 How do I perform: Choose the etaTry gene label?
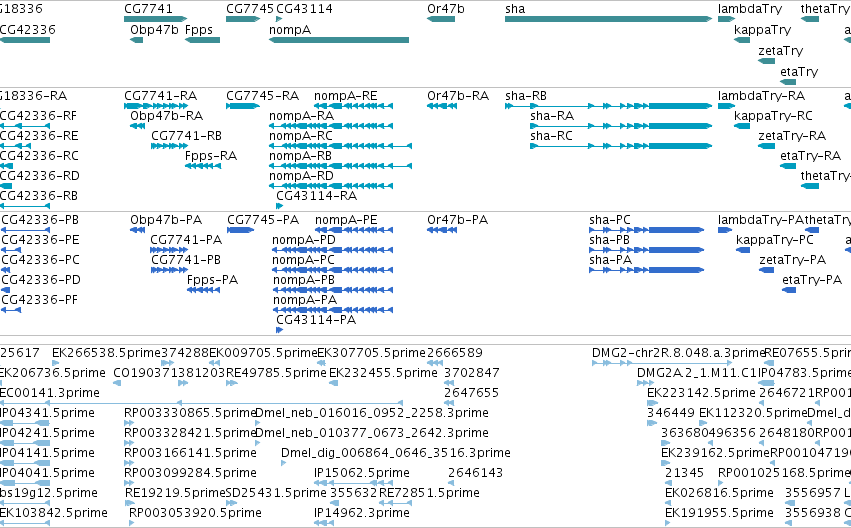point(799,72)
